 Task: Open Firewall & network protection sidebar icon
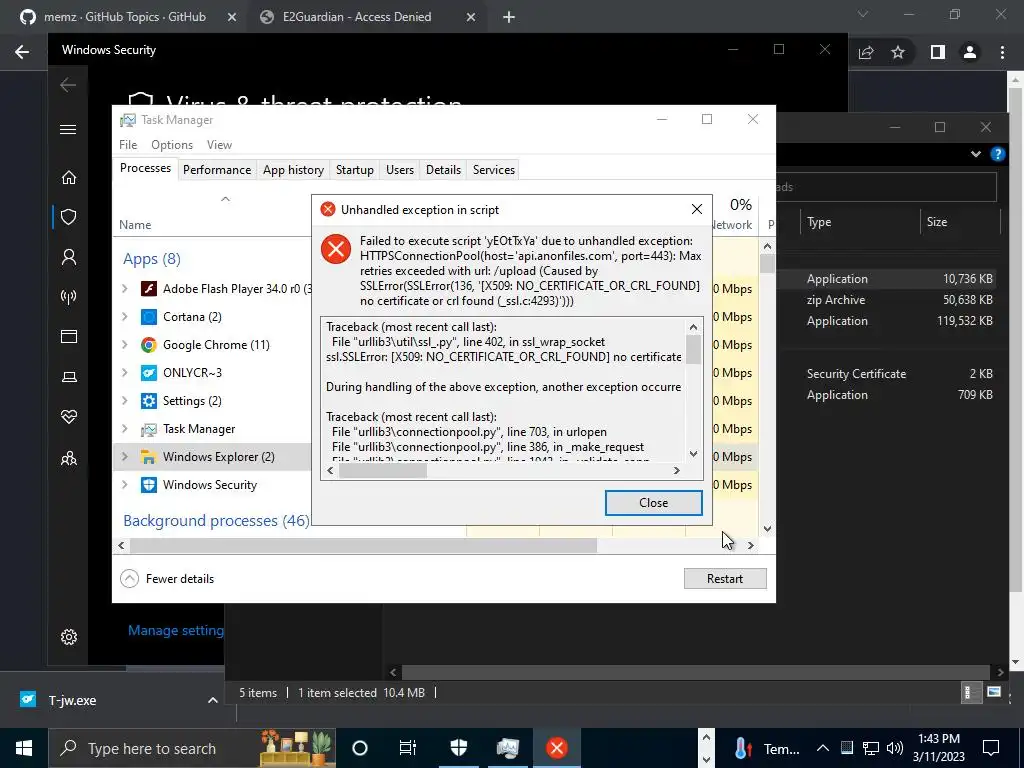[69, 297]
